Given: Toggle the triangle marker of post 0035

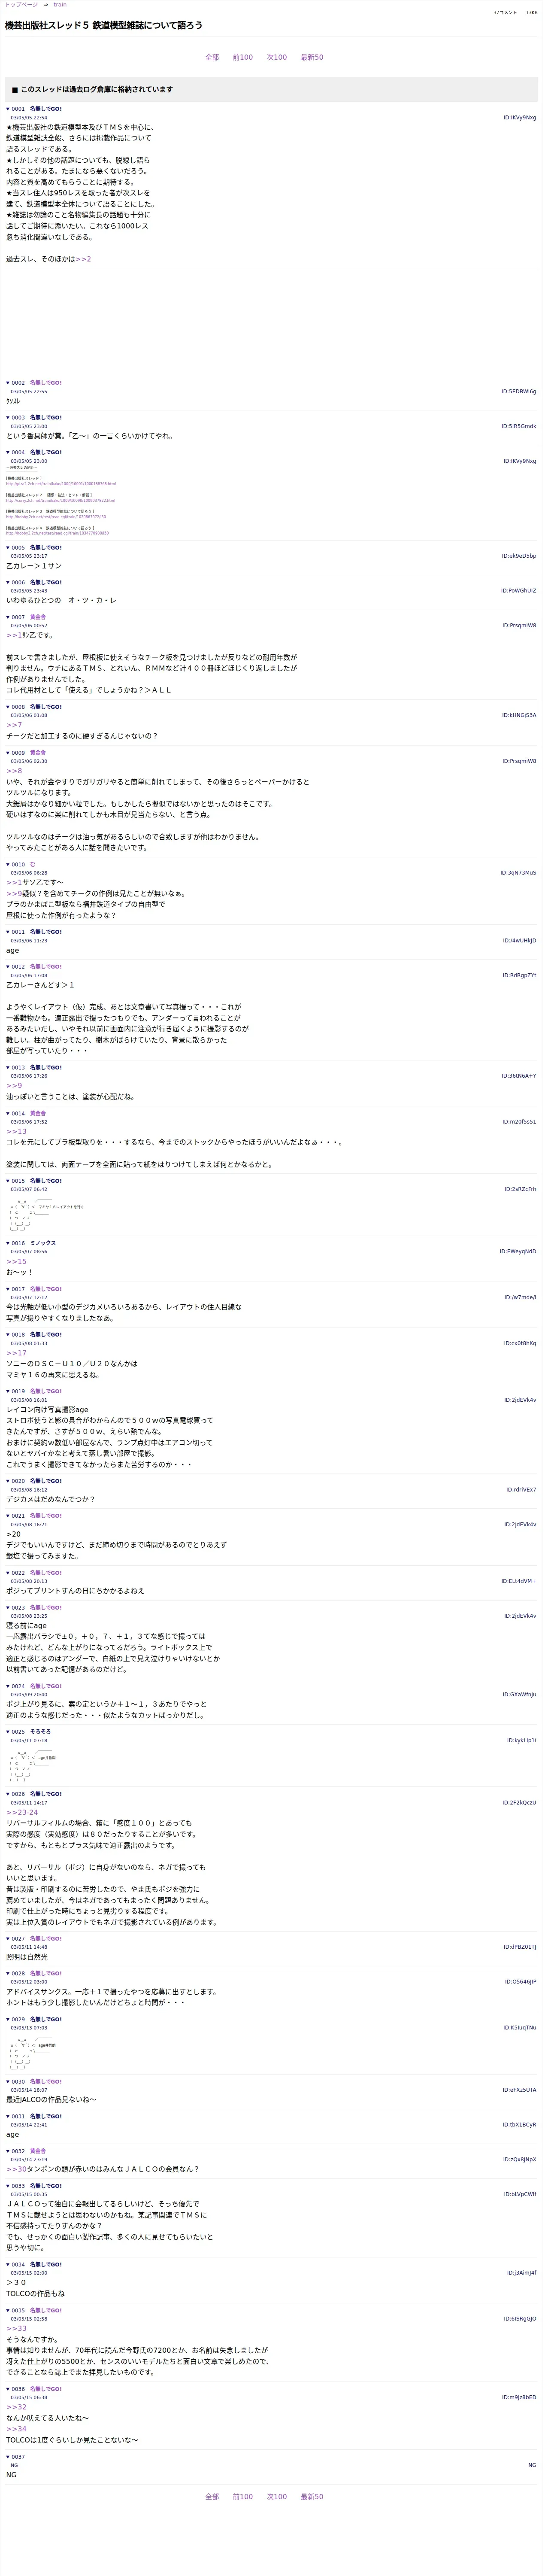Looking at the screenshot, I should [8, 2311].
